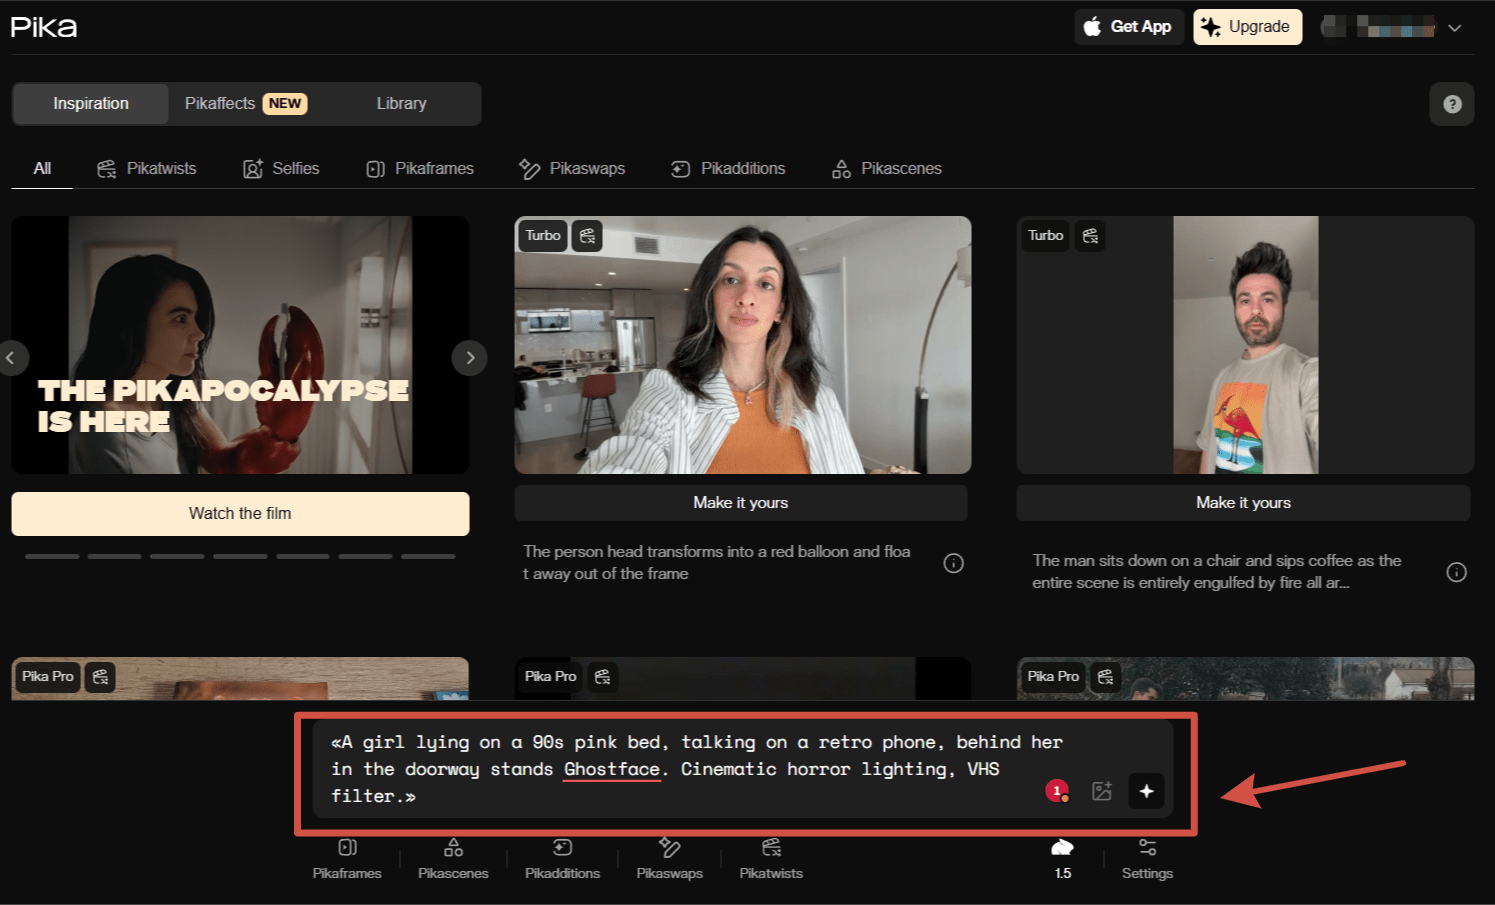Go to next carousel slide
This screenshot has width=1495, height=905.
[469, 358]
